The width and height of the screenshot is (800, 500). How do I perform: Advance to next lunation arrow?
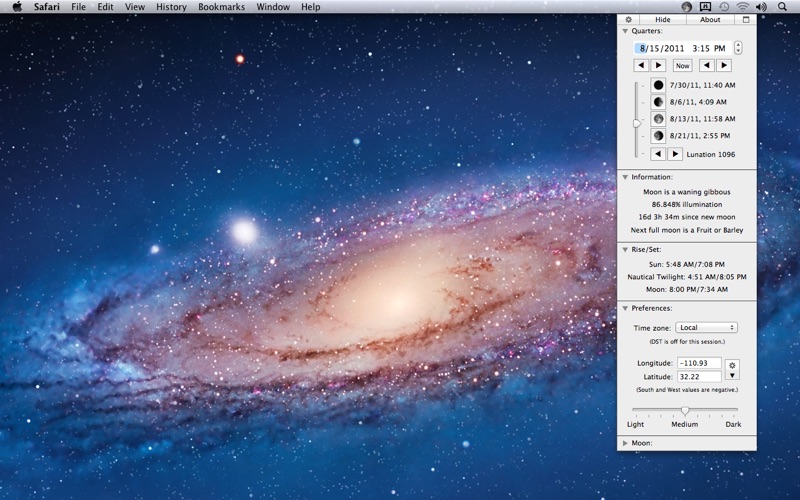pos(675,154)
